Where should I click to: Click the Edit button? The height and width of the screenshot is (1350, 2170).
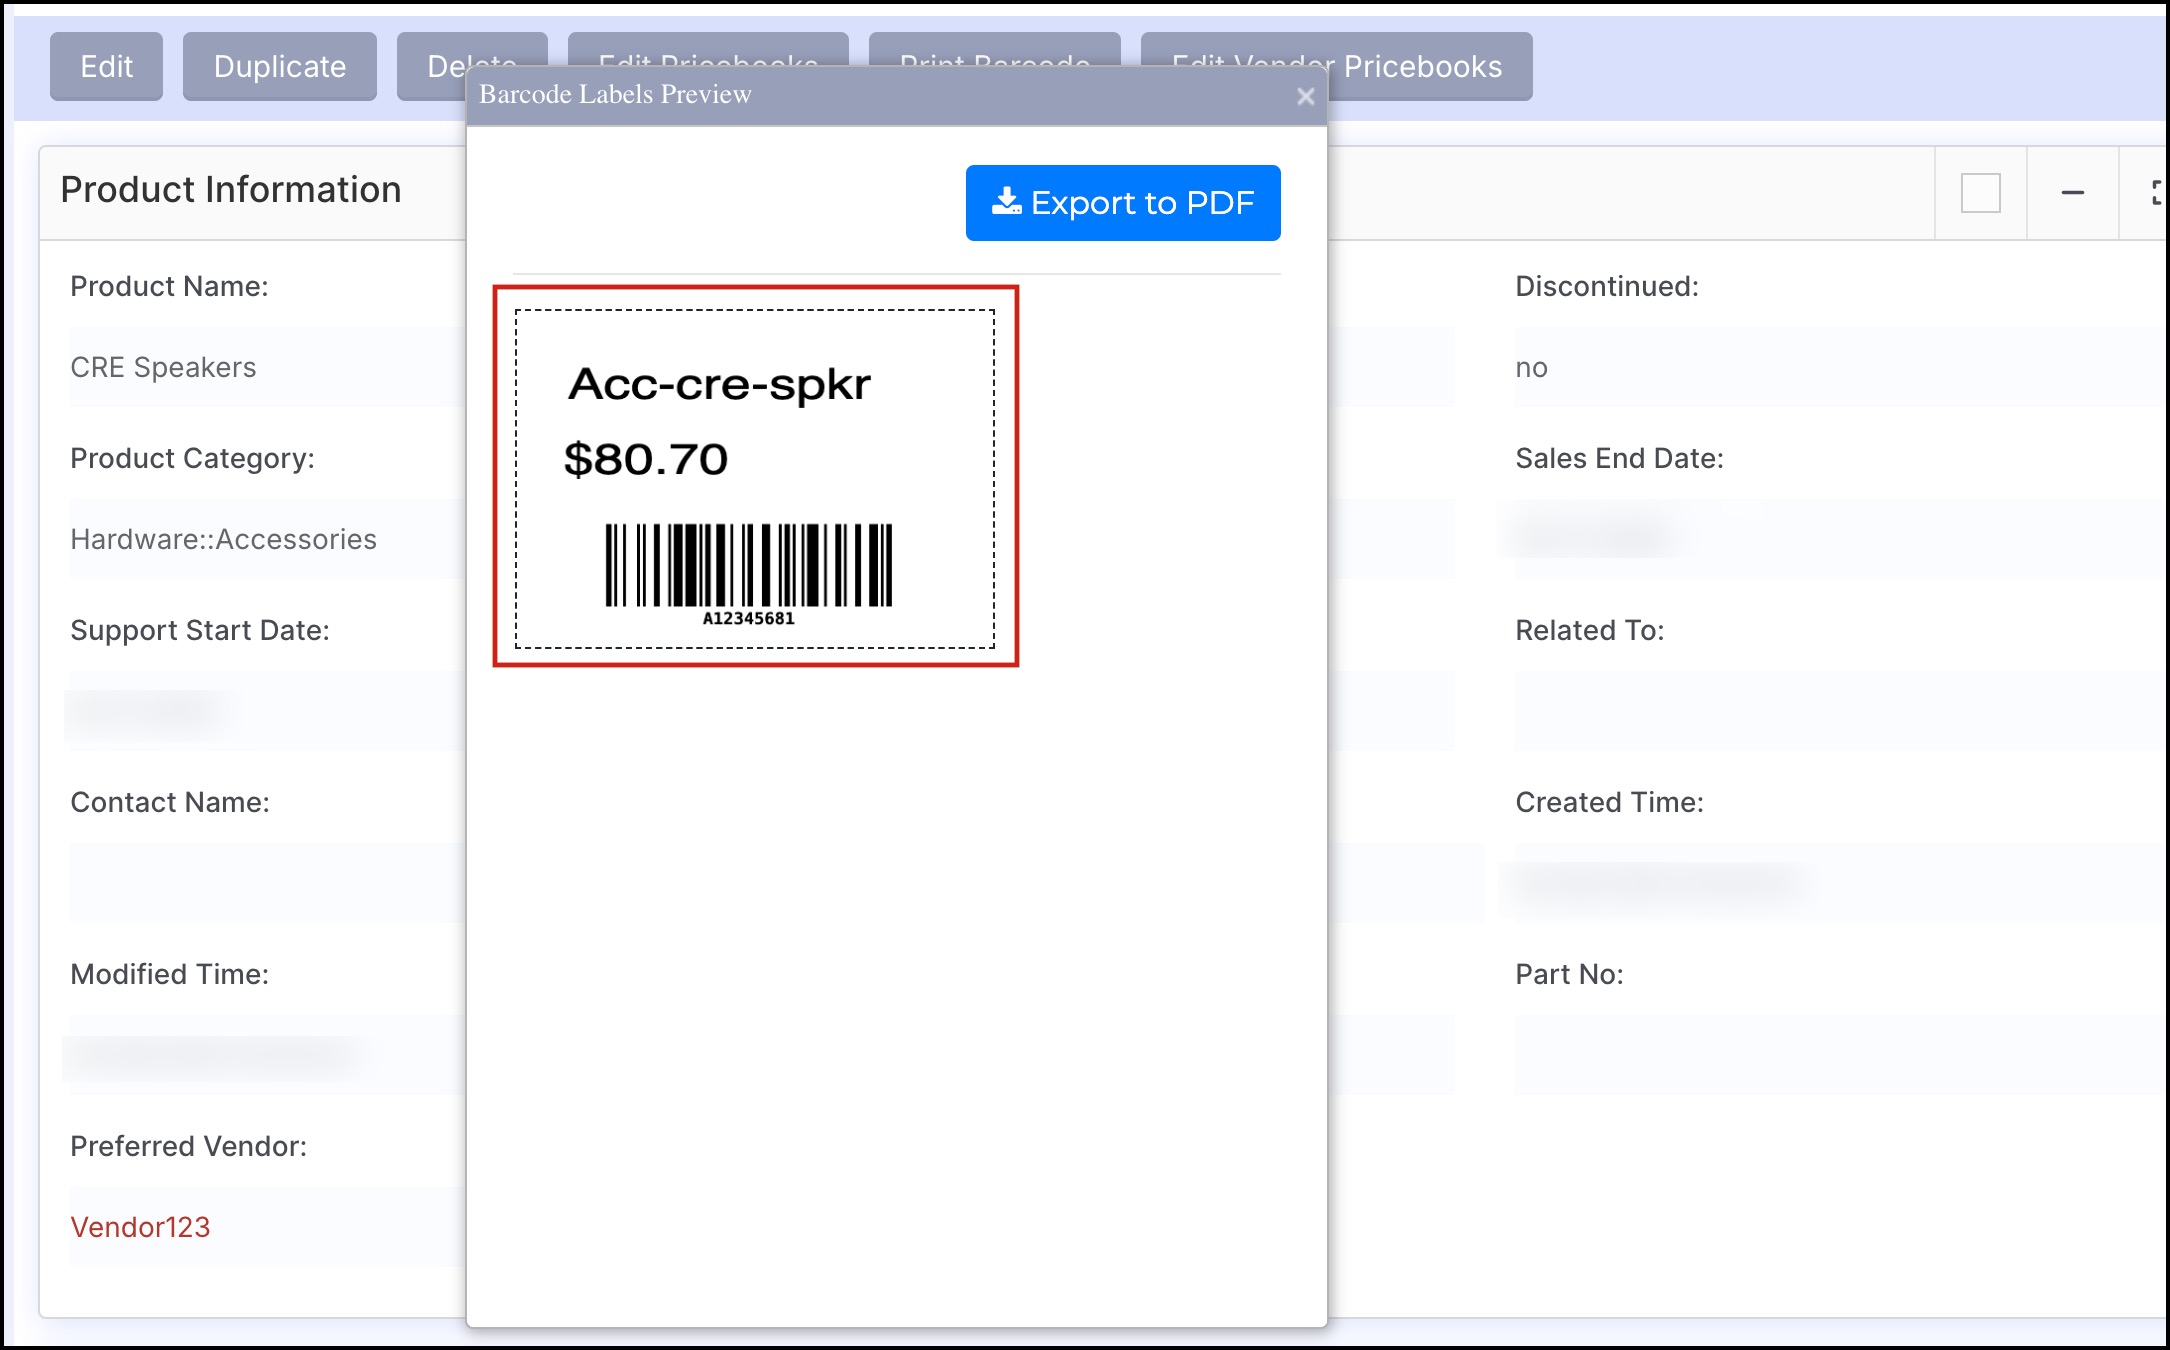pos(106,66)
